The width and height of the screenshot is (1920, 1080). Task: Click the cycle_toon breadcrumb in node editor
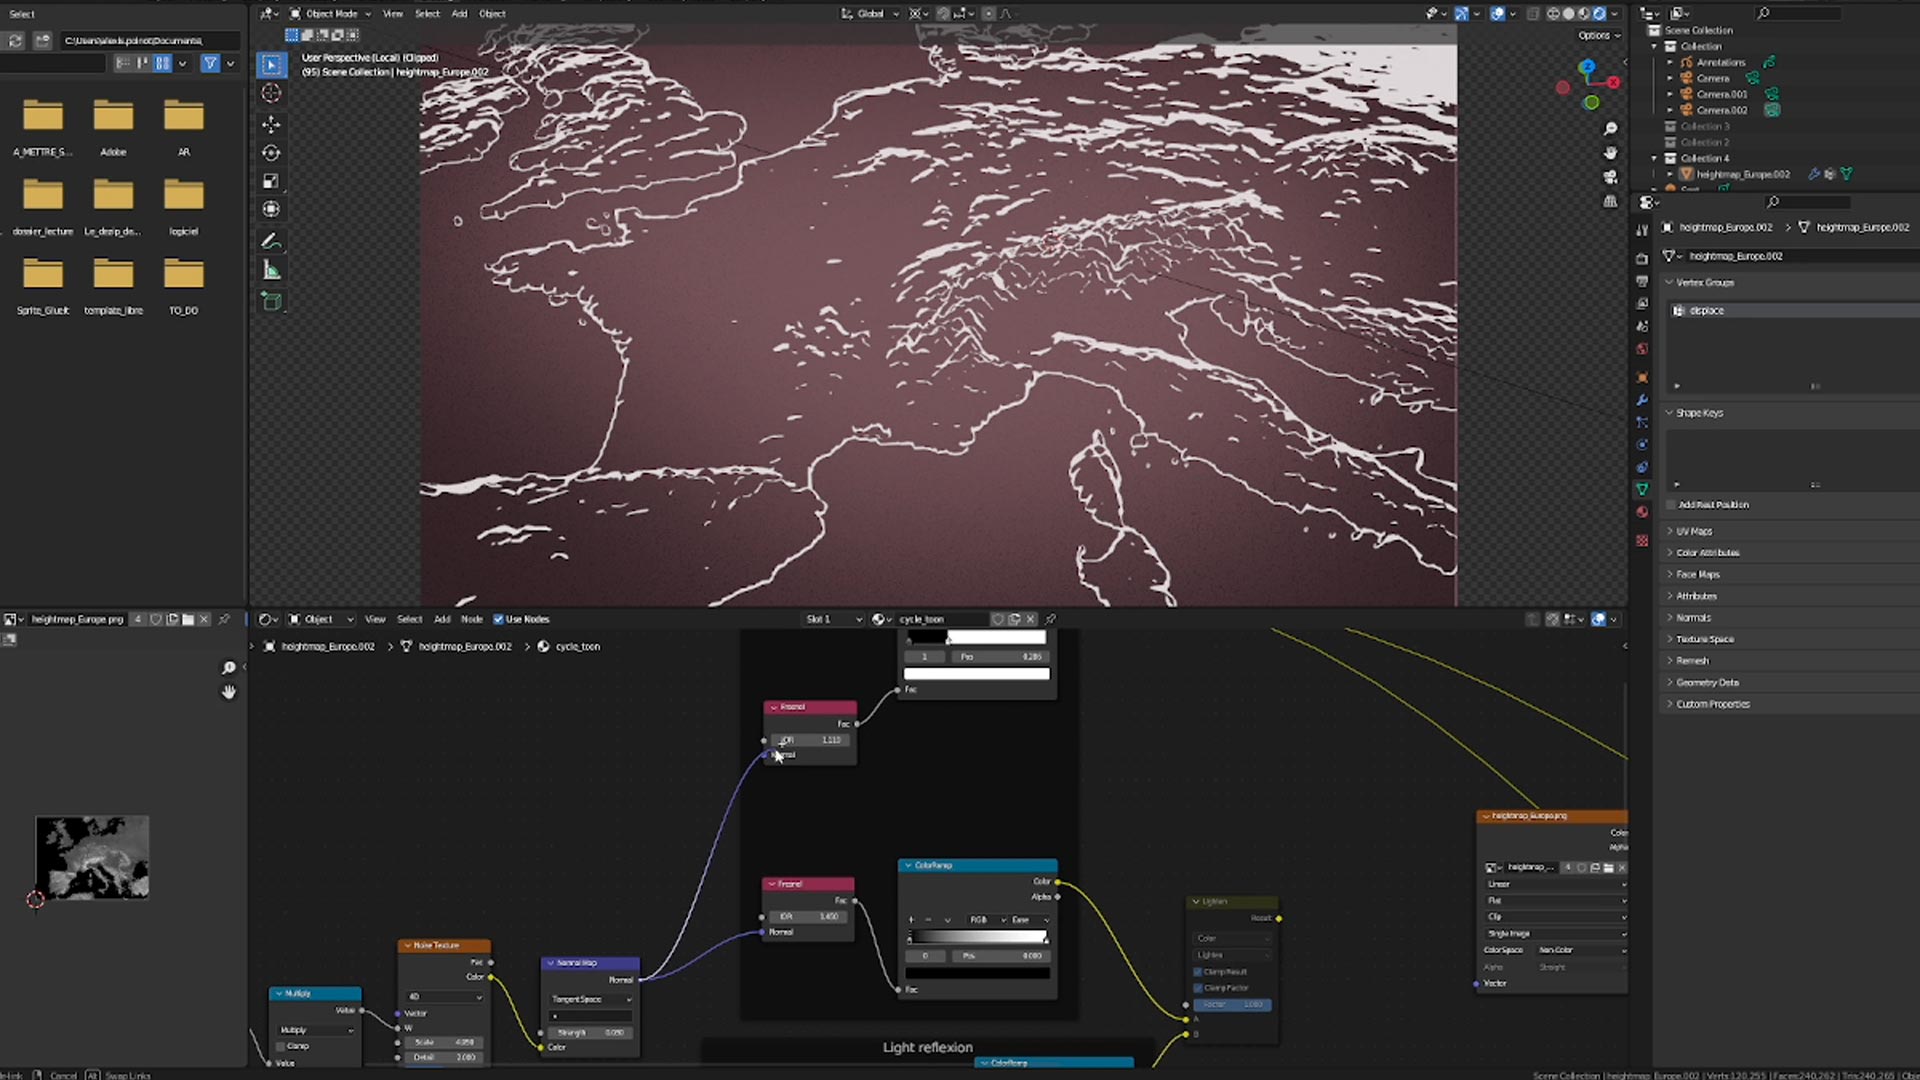pos(578,647)
